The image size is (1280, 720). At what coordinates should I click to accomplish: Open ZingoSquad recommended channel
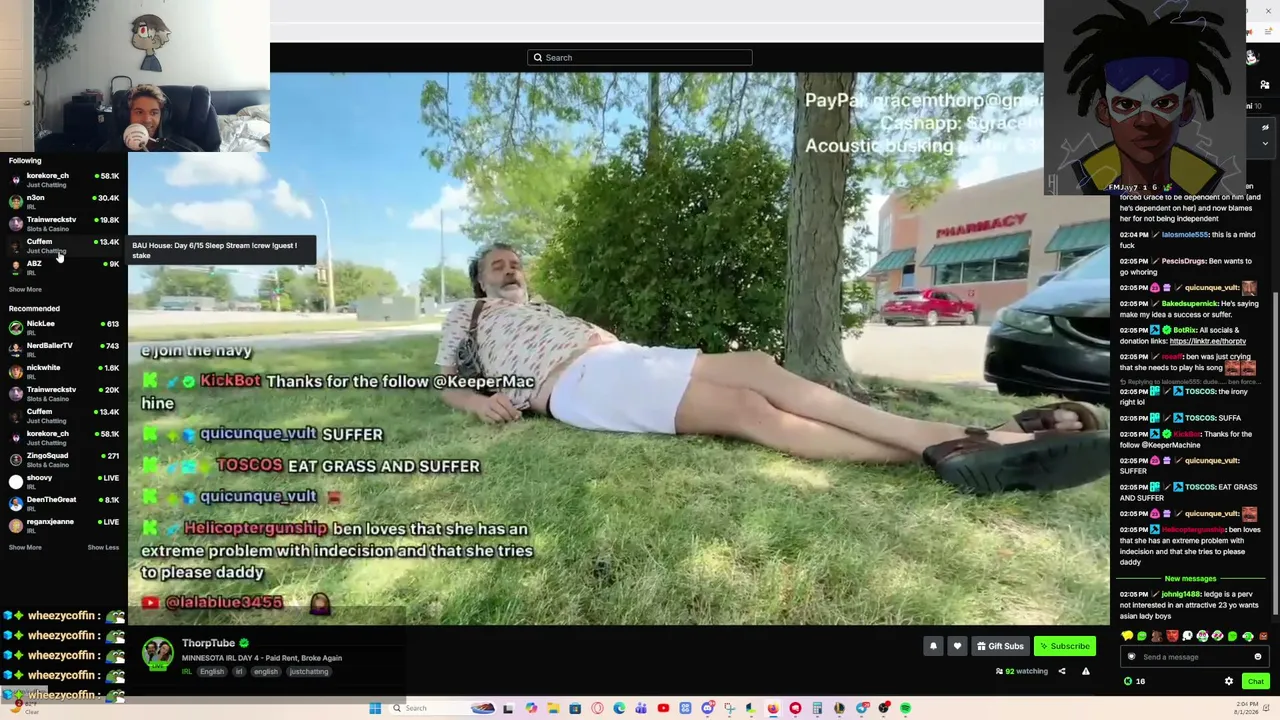tap(64, 460)
